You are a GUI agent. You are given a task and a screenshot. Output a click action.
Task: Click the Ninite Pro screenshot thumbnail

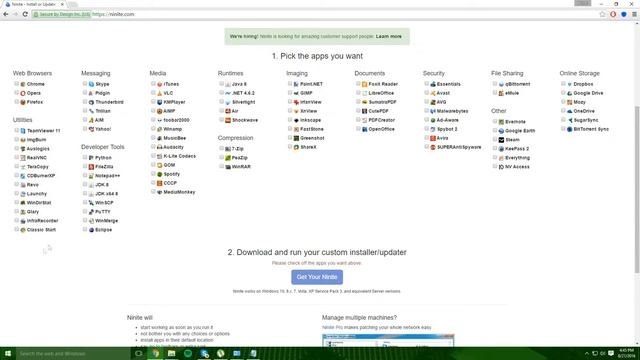388,340
